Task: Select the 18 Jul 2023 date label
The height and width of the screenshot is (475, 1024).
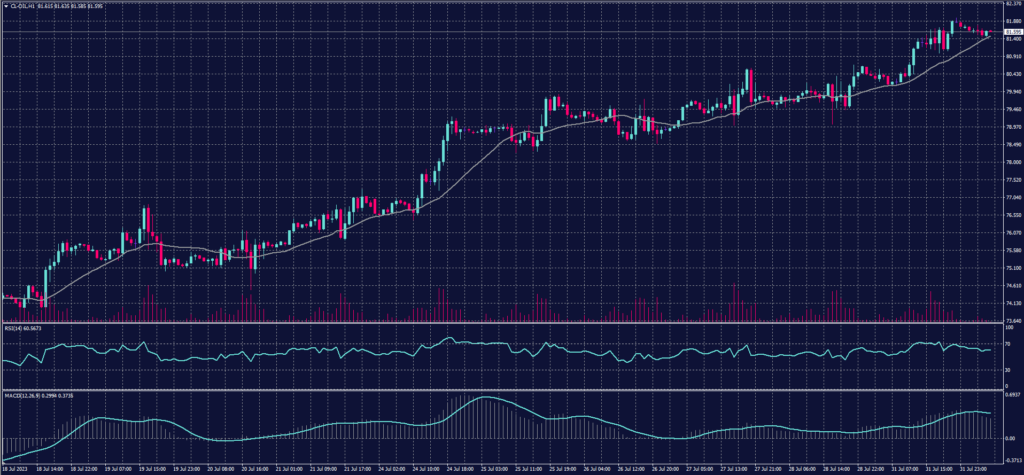Action: 14,467
